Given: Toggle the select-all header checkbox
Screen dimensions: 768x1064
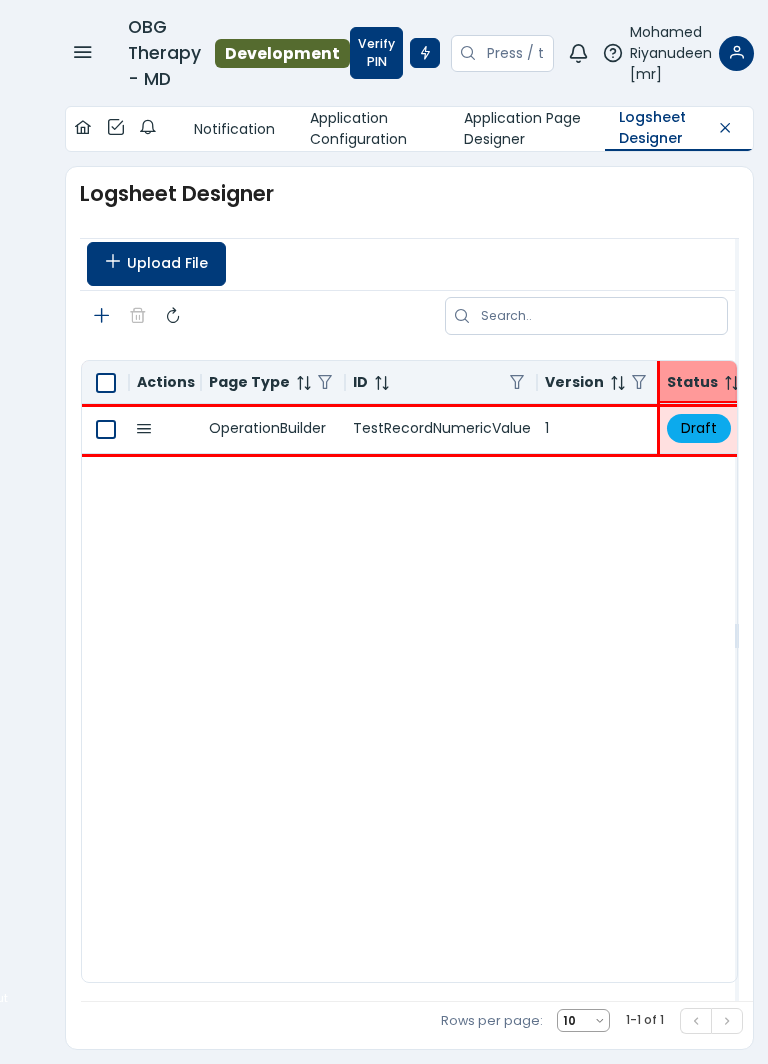Looking at the screenshot, I should coord(106,383).
